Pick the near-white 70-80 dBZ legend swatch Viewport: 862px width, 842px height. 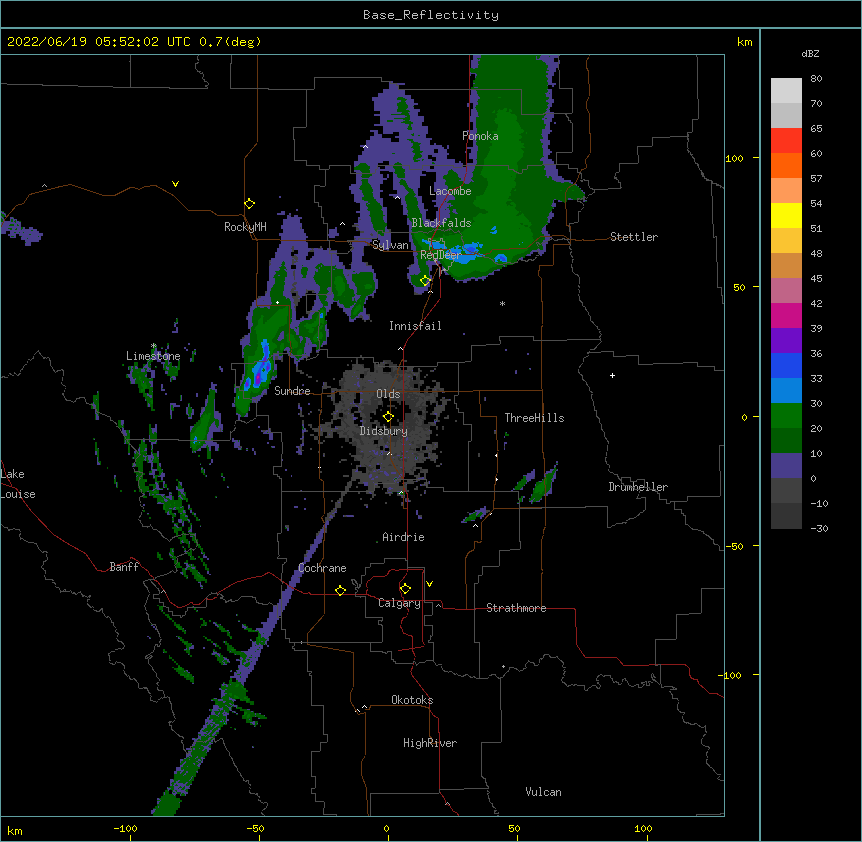[786, 91]
